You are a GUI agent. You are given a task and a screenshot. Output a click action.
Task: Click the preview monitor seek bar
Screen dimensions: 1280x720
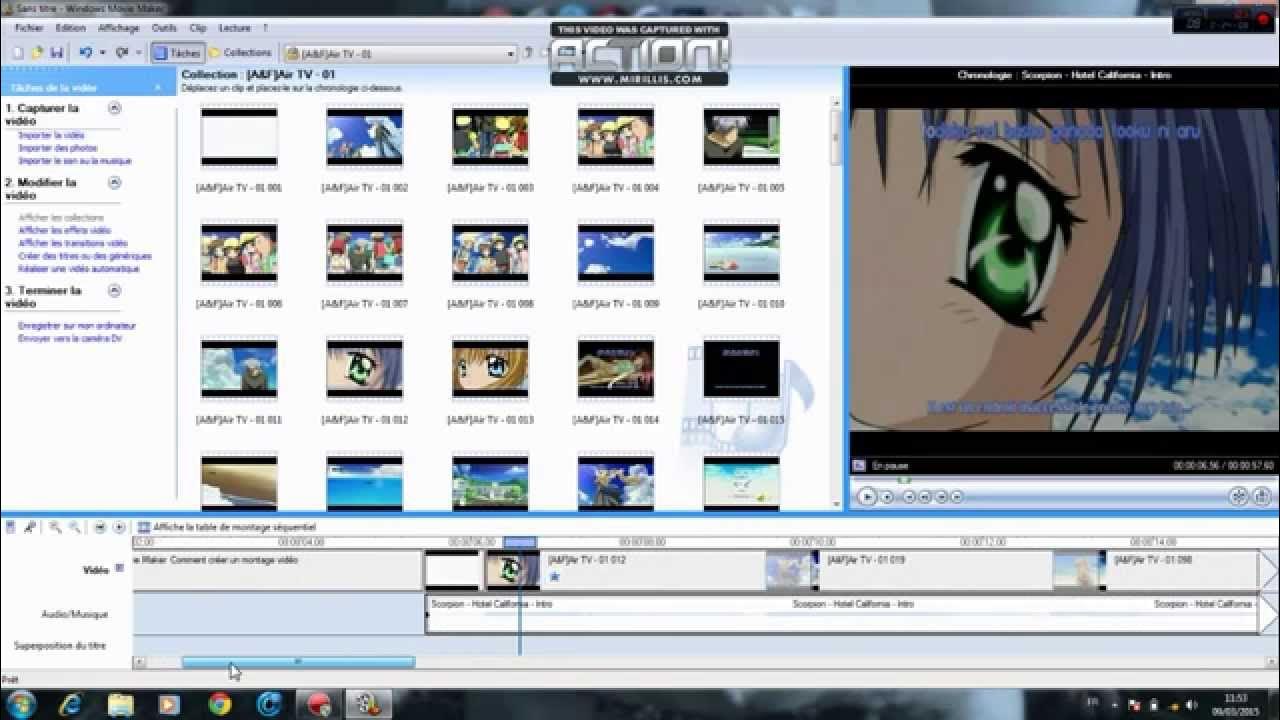coord(1063,481)
